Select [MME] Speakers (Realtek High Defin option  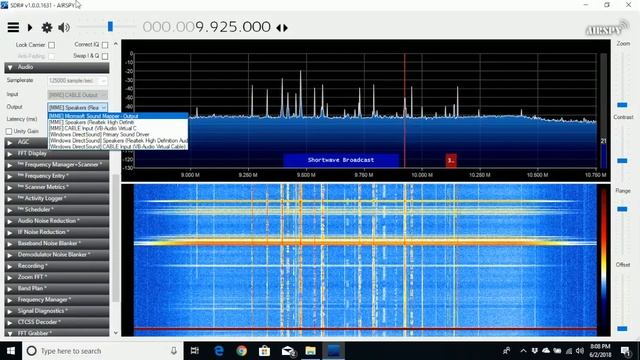tap(118, 122)
